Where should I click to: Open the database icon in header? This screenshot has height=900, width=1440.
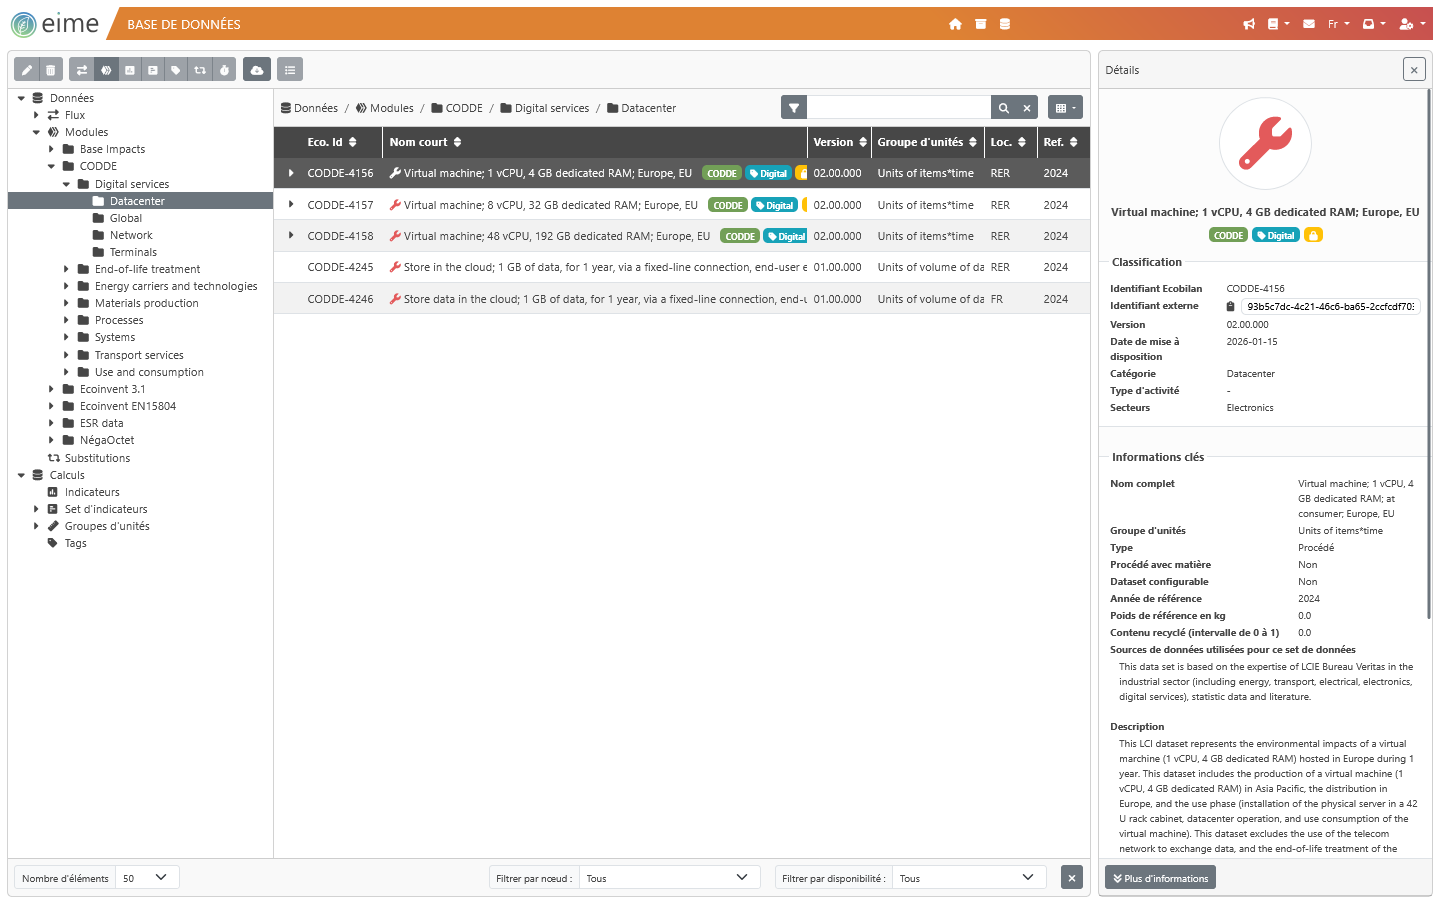coord(1005,24)
